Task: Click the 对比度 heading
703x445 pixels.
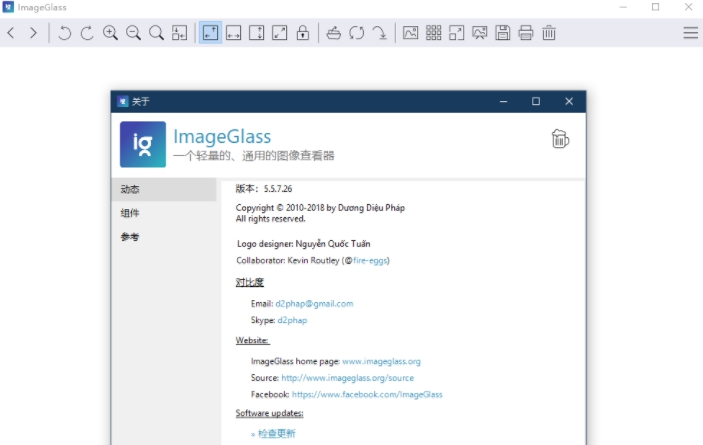Action: coord(250,282)
